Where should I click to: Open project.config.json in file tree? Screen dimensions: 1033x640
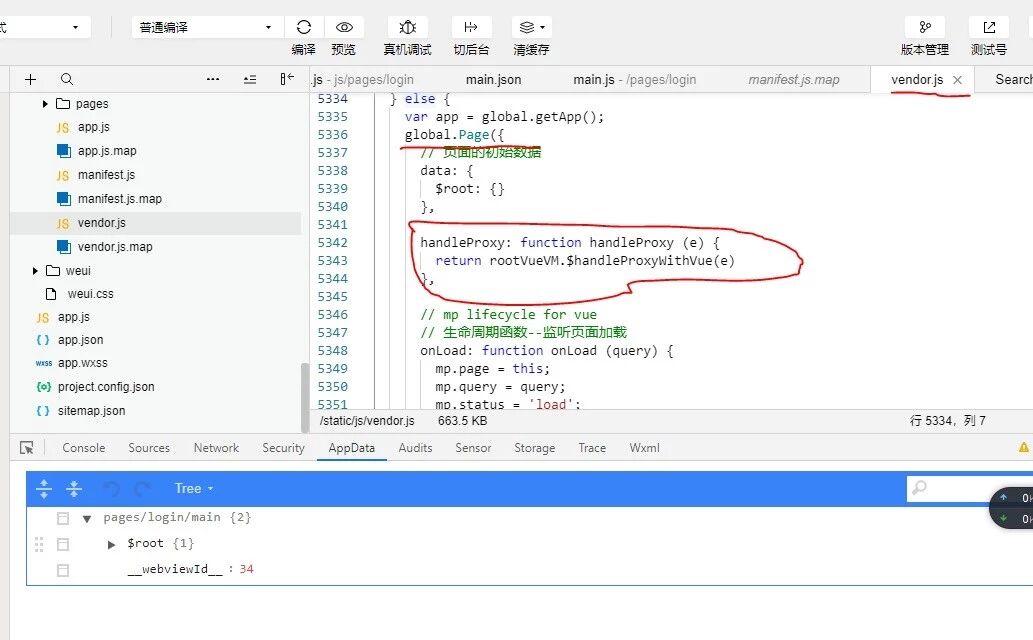[105, 387]
